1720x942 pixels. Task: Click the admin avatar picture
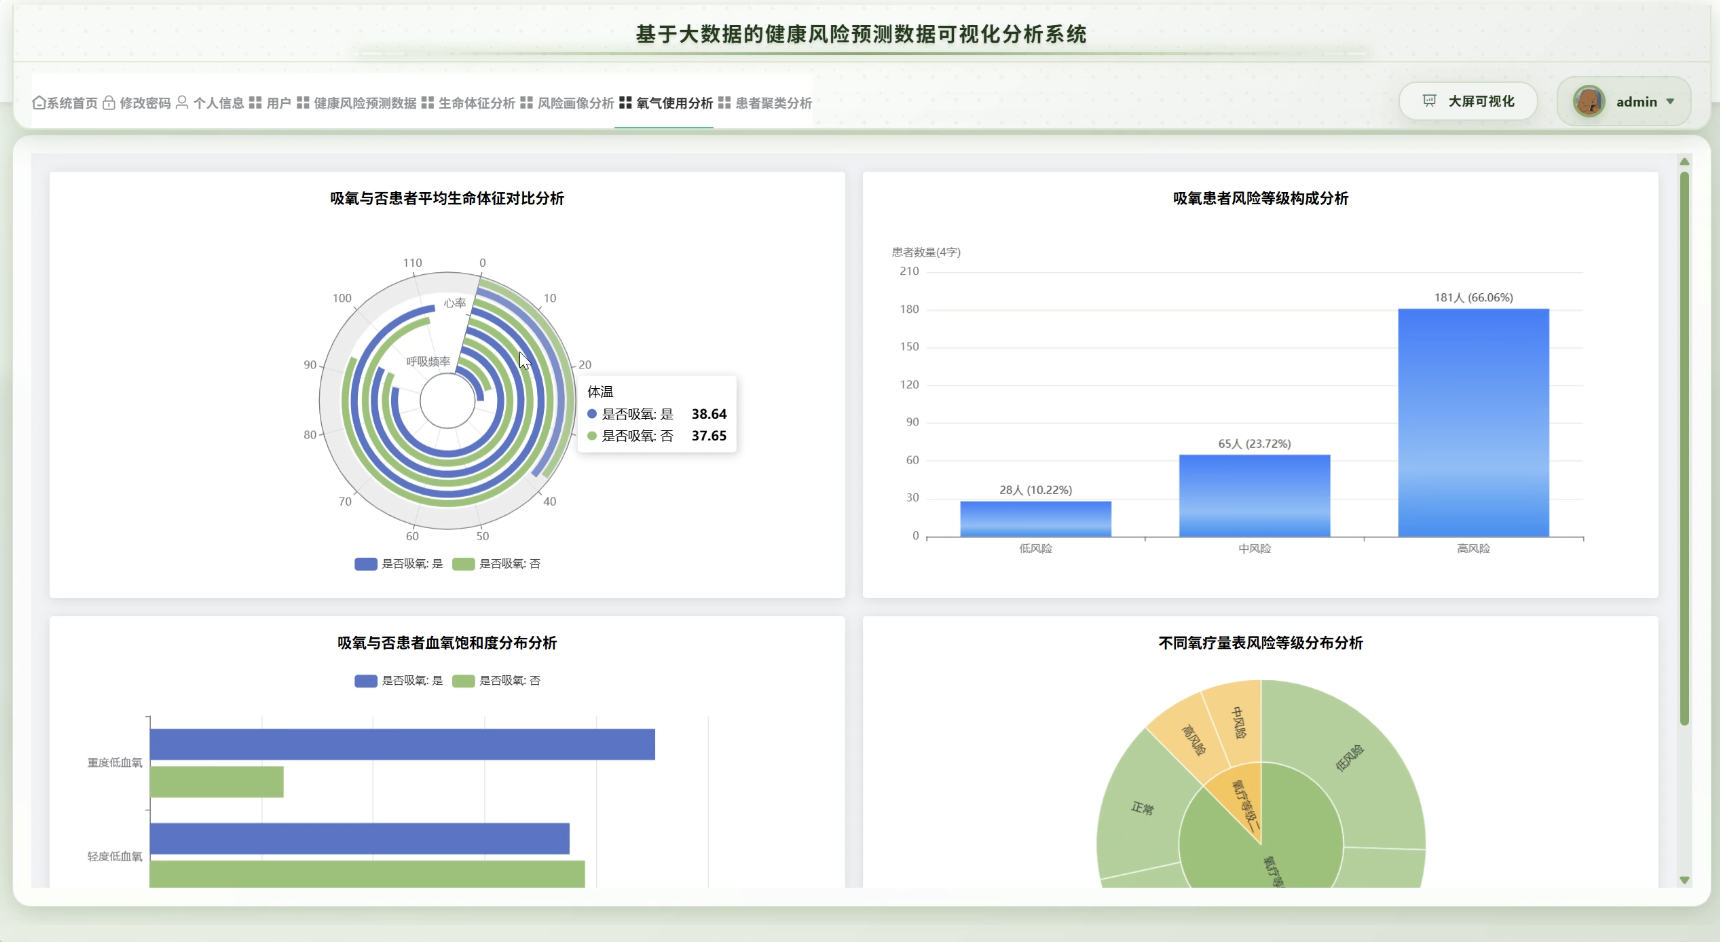pyautogui.click(x=1589, y=101)
